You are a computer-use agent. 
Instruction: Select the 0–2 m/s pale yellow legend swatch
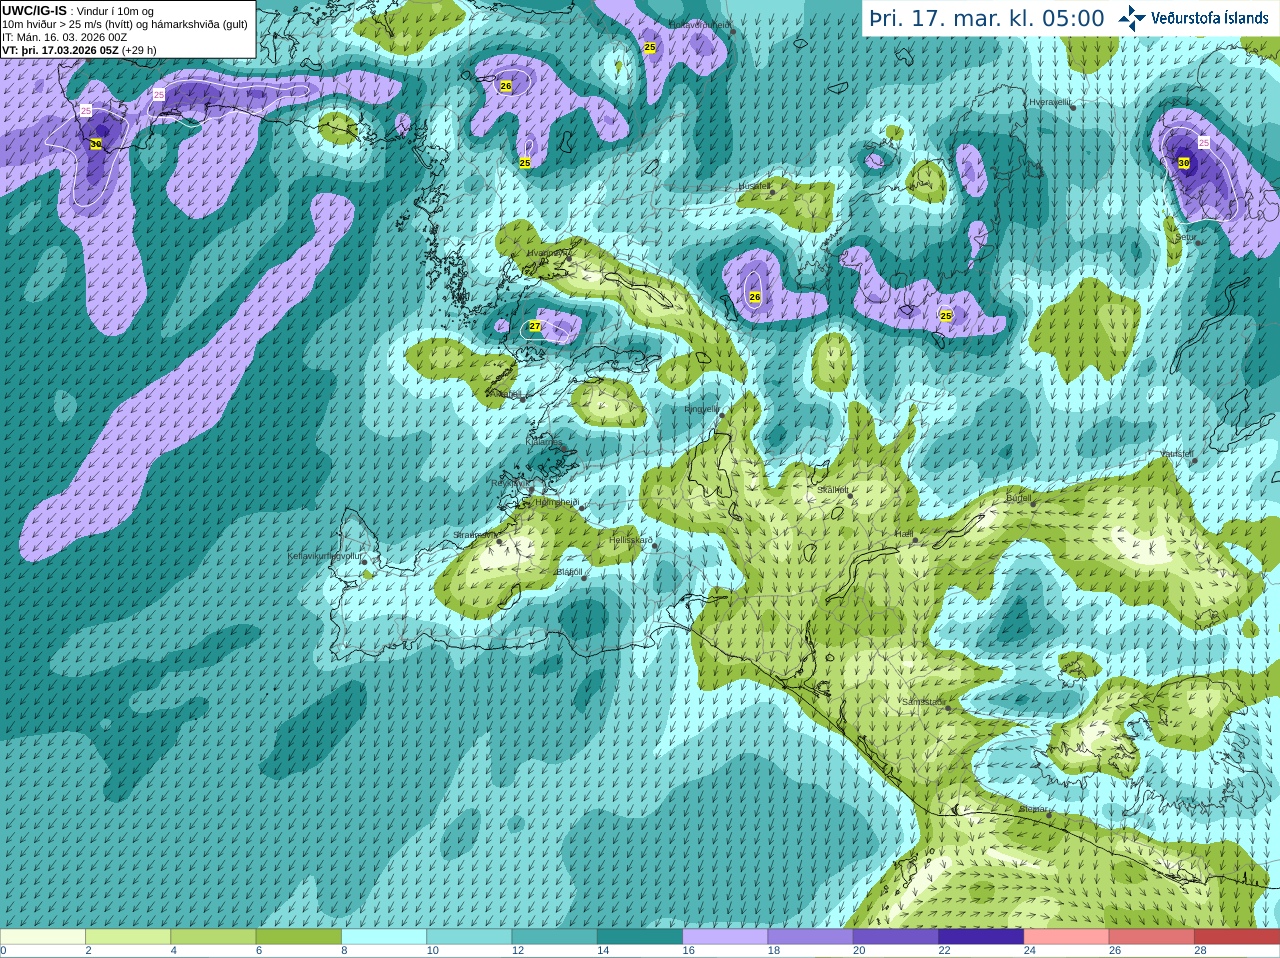click(42, 937)
